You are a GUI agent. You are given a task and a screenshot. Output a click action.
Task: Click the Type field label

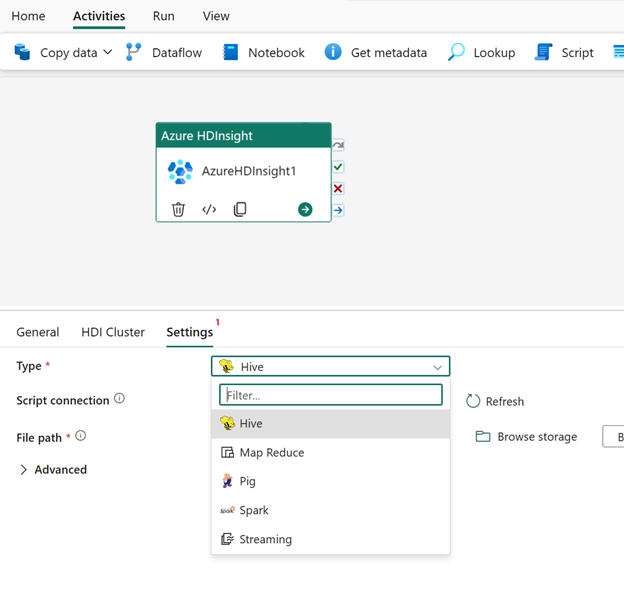[x=29, y=366]
